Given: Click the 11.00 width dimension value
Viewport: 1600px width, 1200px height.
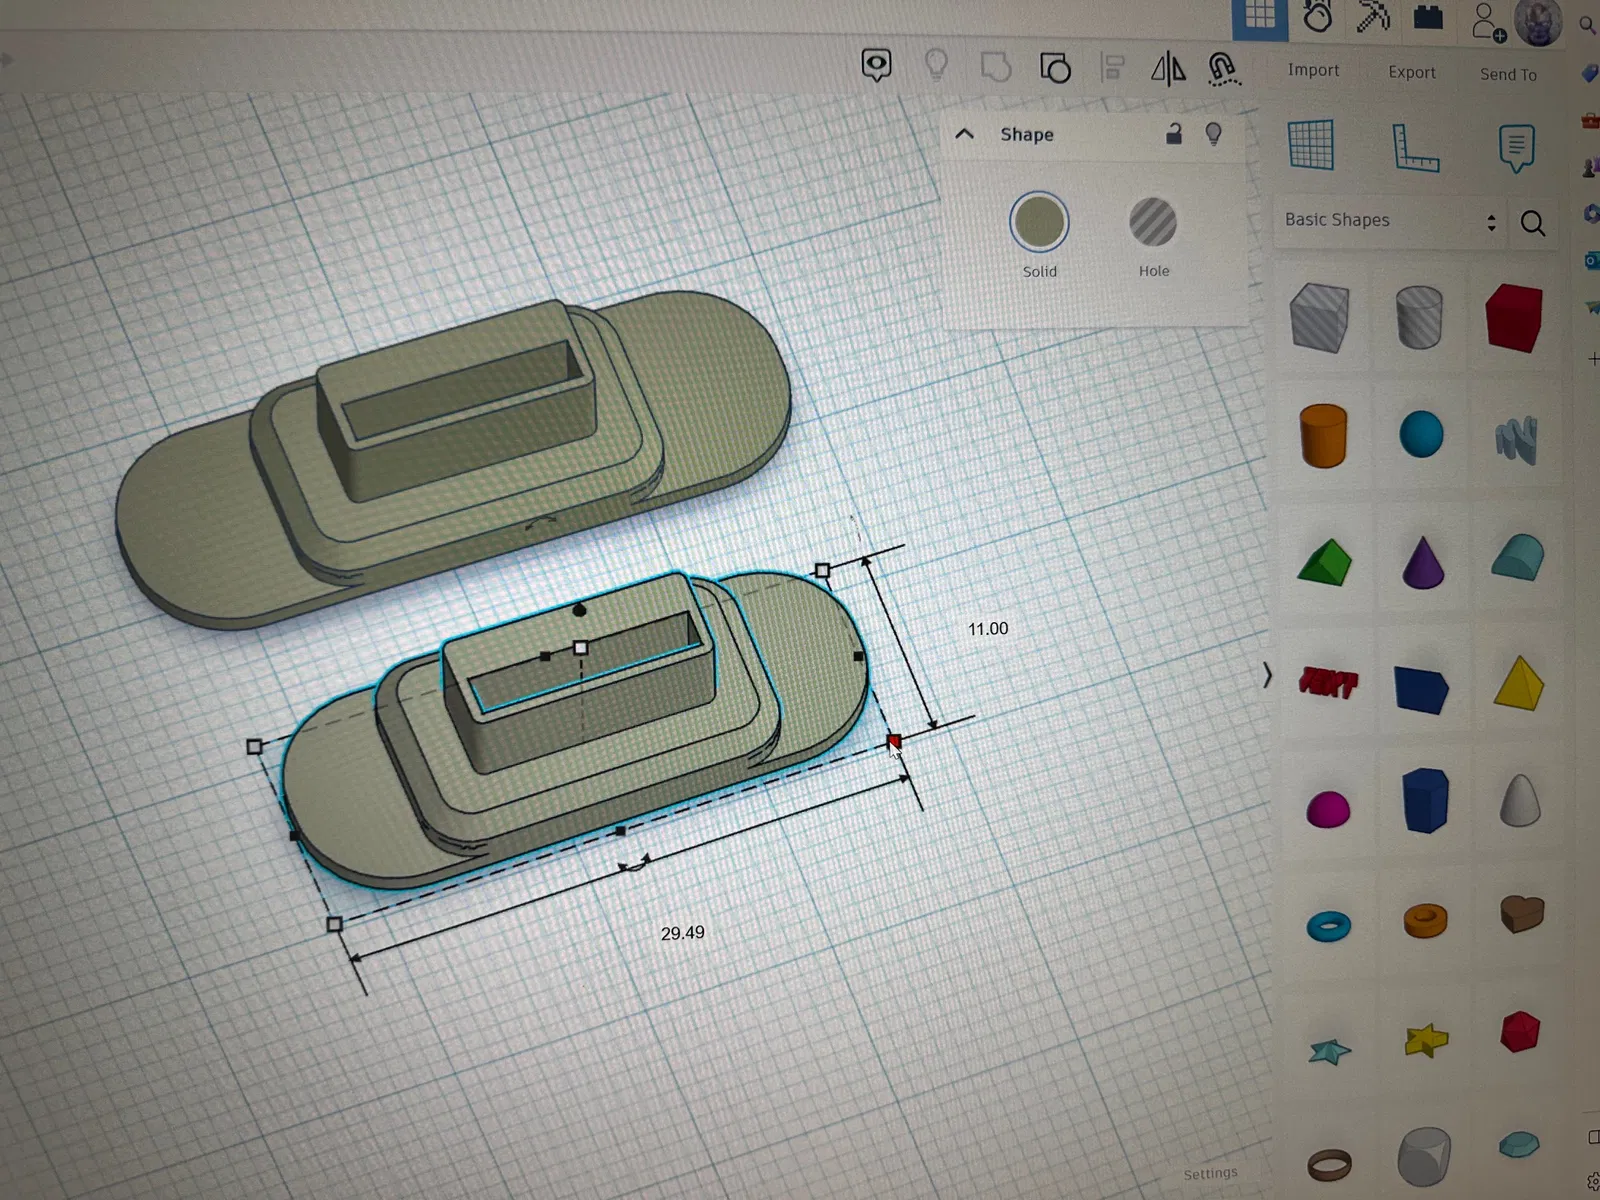Looking at the screenshot, I should coord(988,629).
